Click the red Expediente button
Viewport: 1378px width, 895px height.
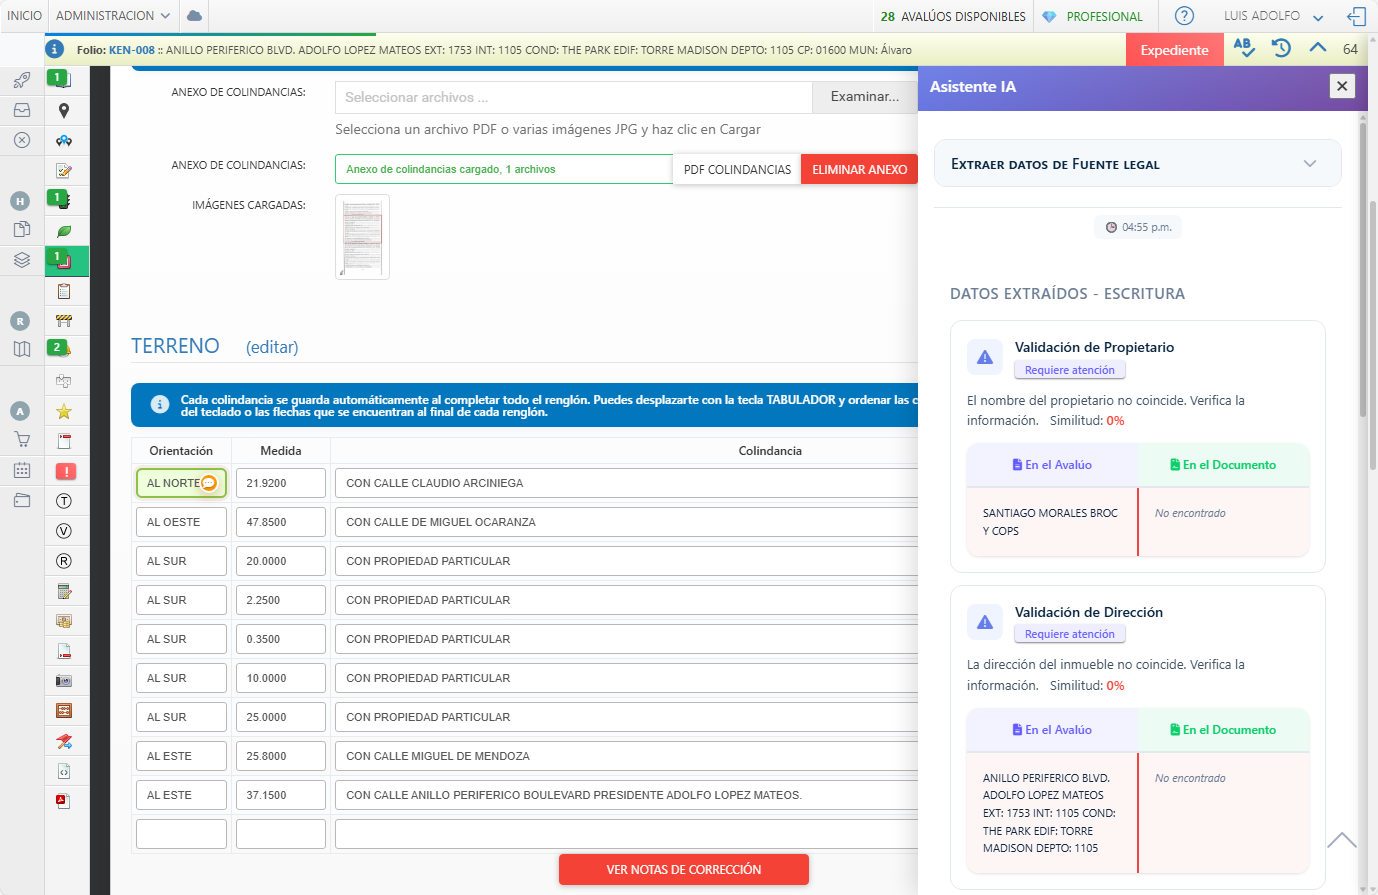(x=1174, y=50)
